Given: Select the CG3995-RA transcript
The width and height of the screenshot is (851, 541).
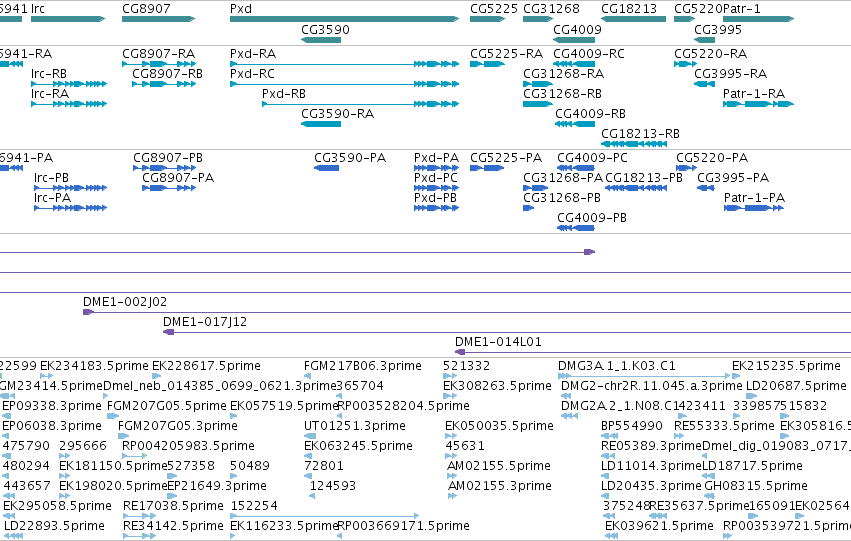Looking at the screenshot, I should 704,84.
